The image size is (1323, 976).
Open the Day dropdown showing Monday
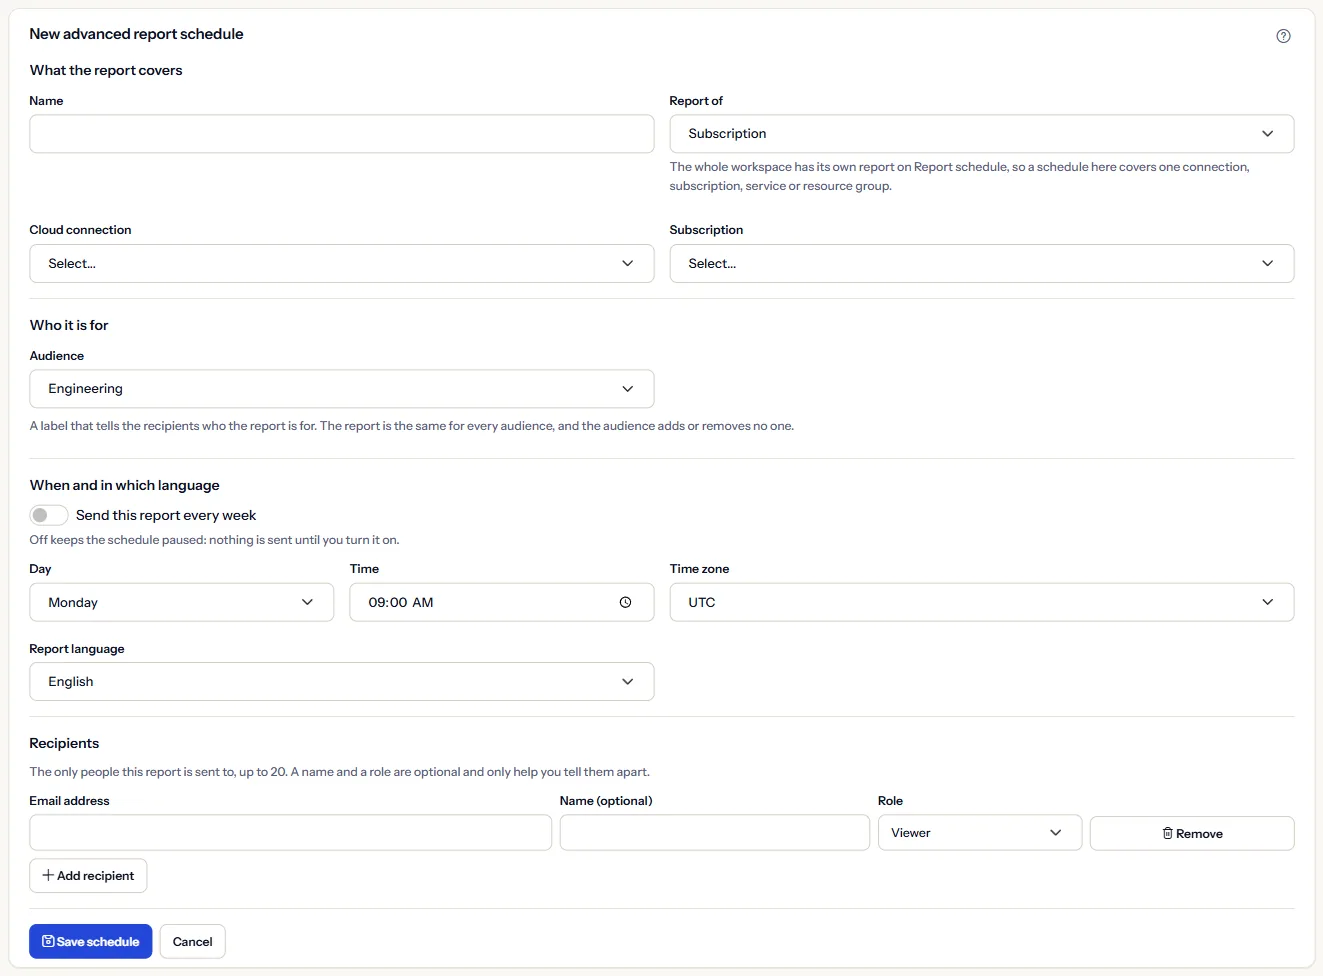coord(182,603)
